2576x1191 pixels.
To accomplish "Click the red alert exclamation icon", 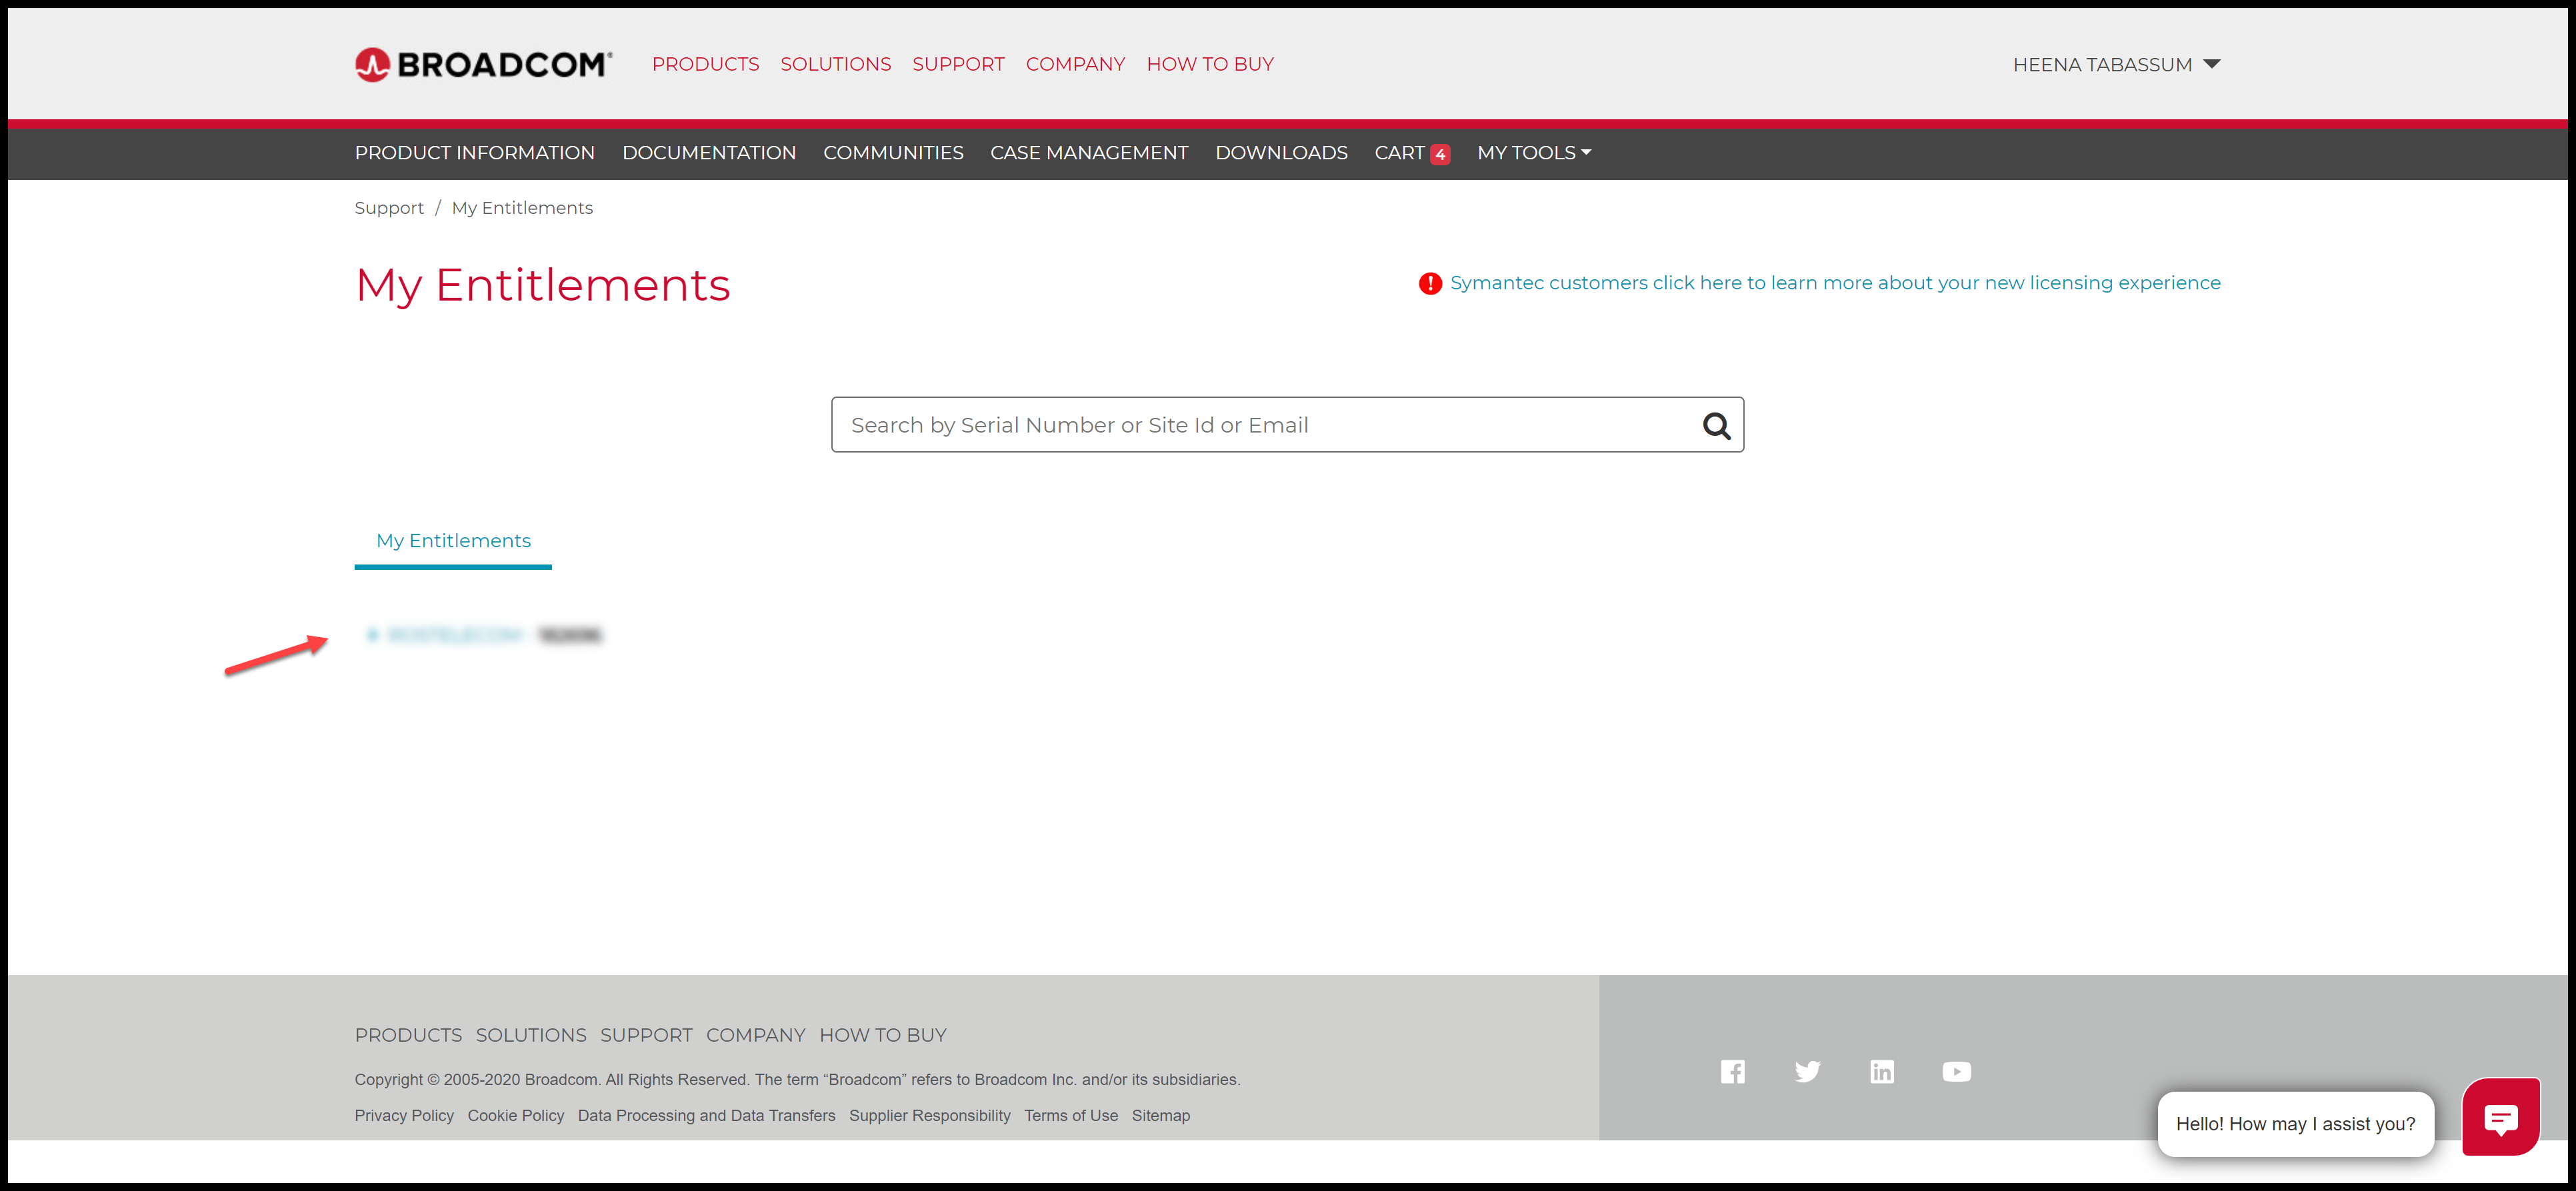I will point(1430,284).
